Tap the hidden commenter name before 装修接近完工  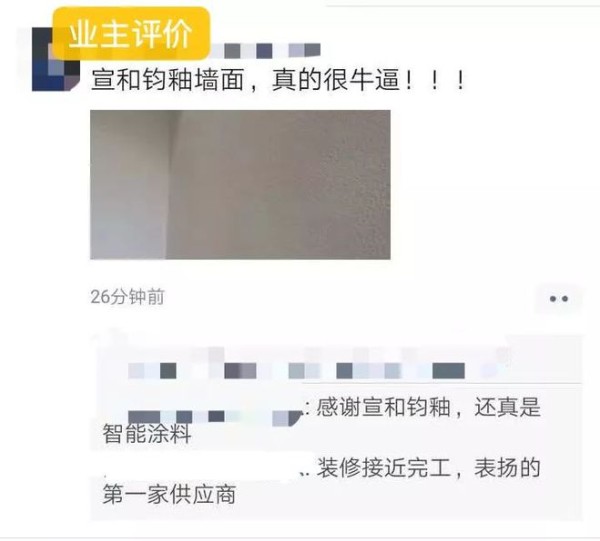click(201, 468)
